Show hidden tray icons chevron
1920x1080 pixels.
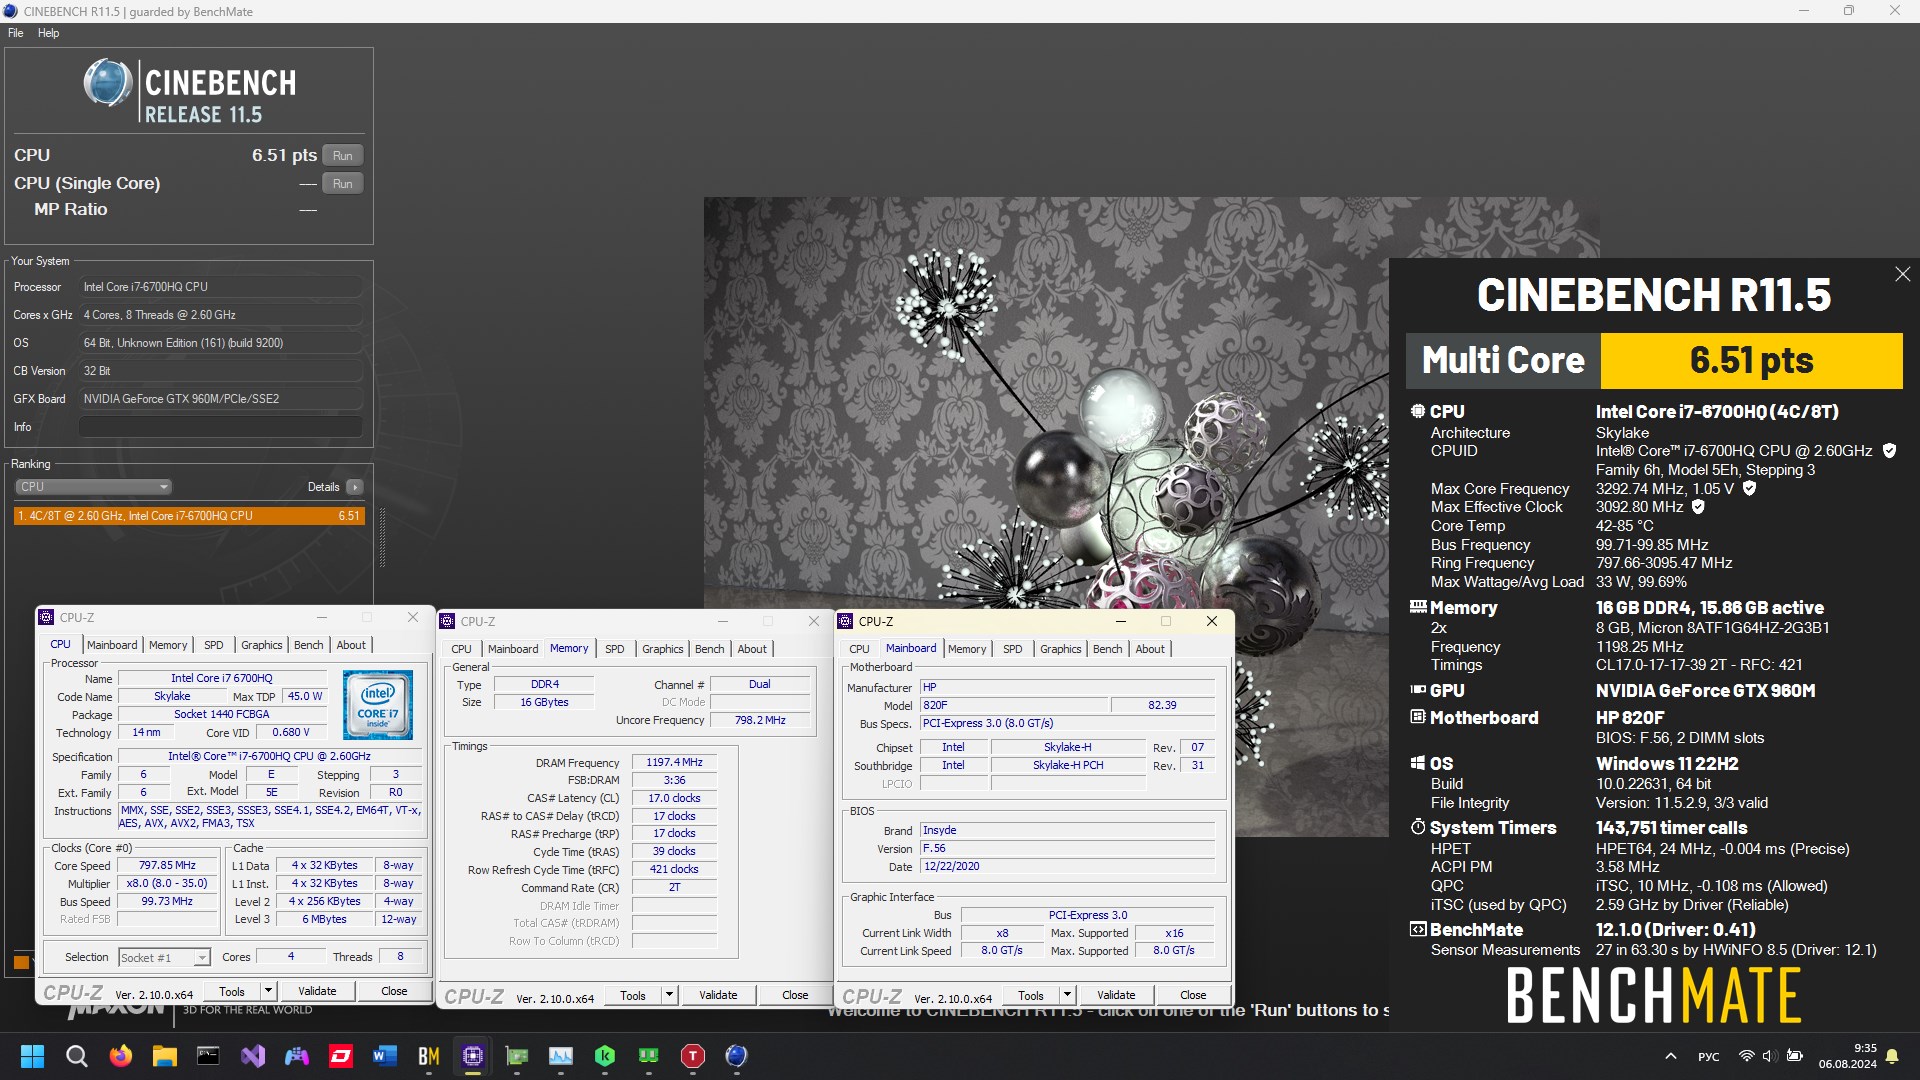1670,1056
